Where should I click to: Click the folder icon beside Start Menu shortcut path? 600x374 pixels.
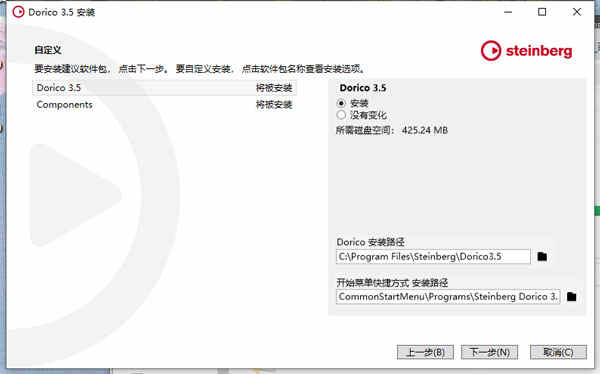pos(571,297)
